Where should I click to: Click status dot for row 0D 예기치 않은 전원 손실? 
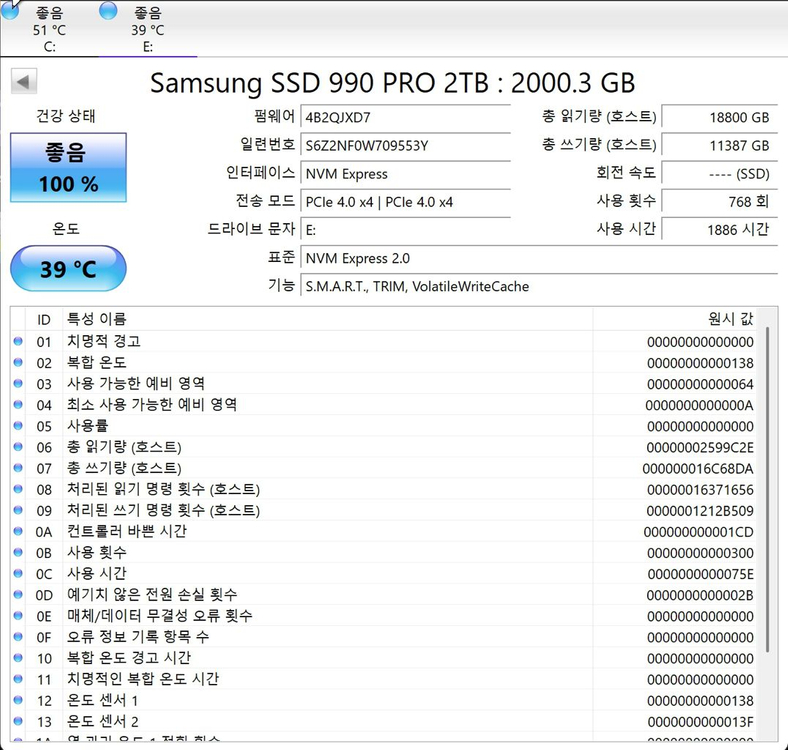click(x=18, y=595)
